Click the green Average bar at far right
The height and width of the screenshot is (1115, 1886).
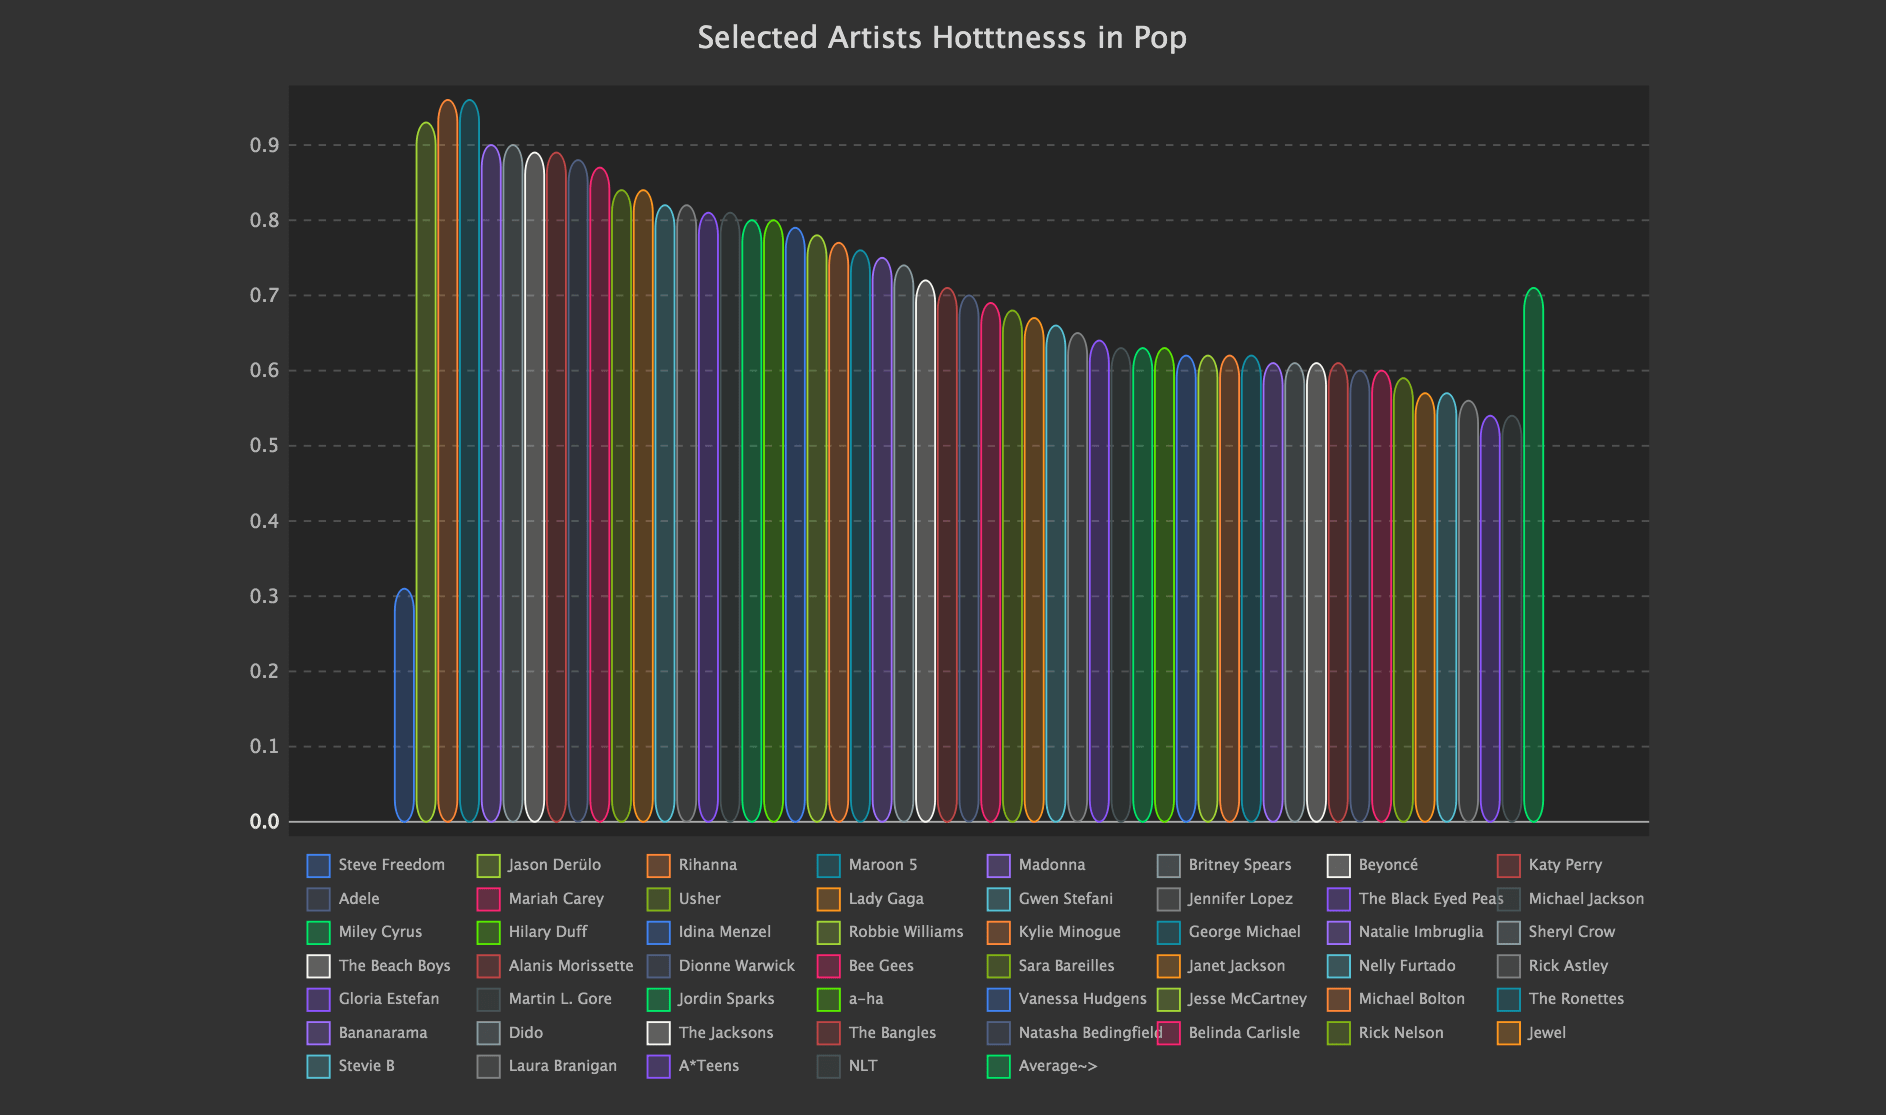tap(1533, 555)
